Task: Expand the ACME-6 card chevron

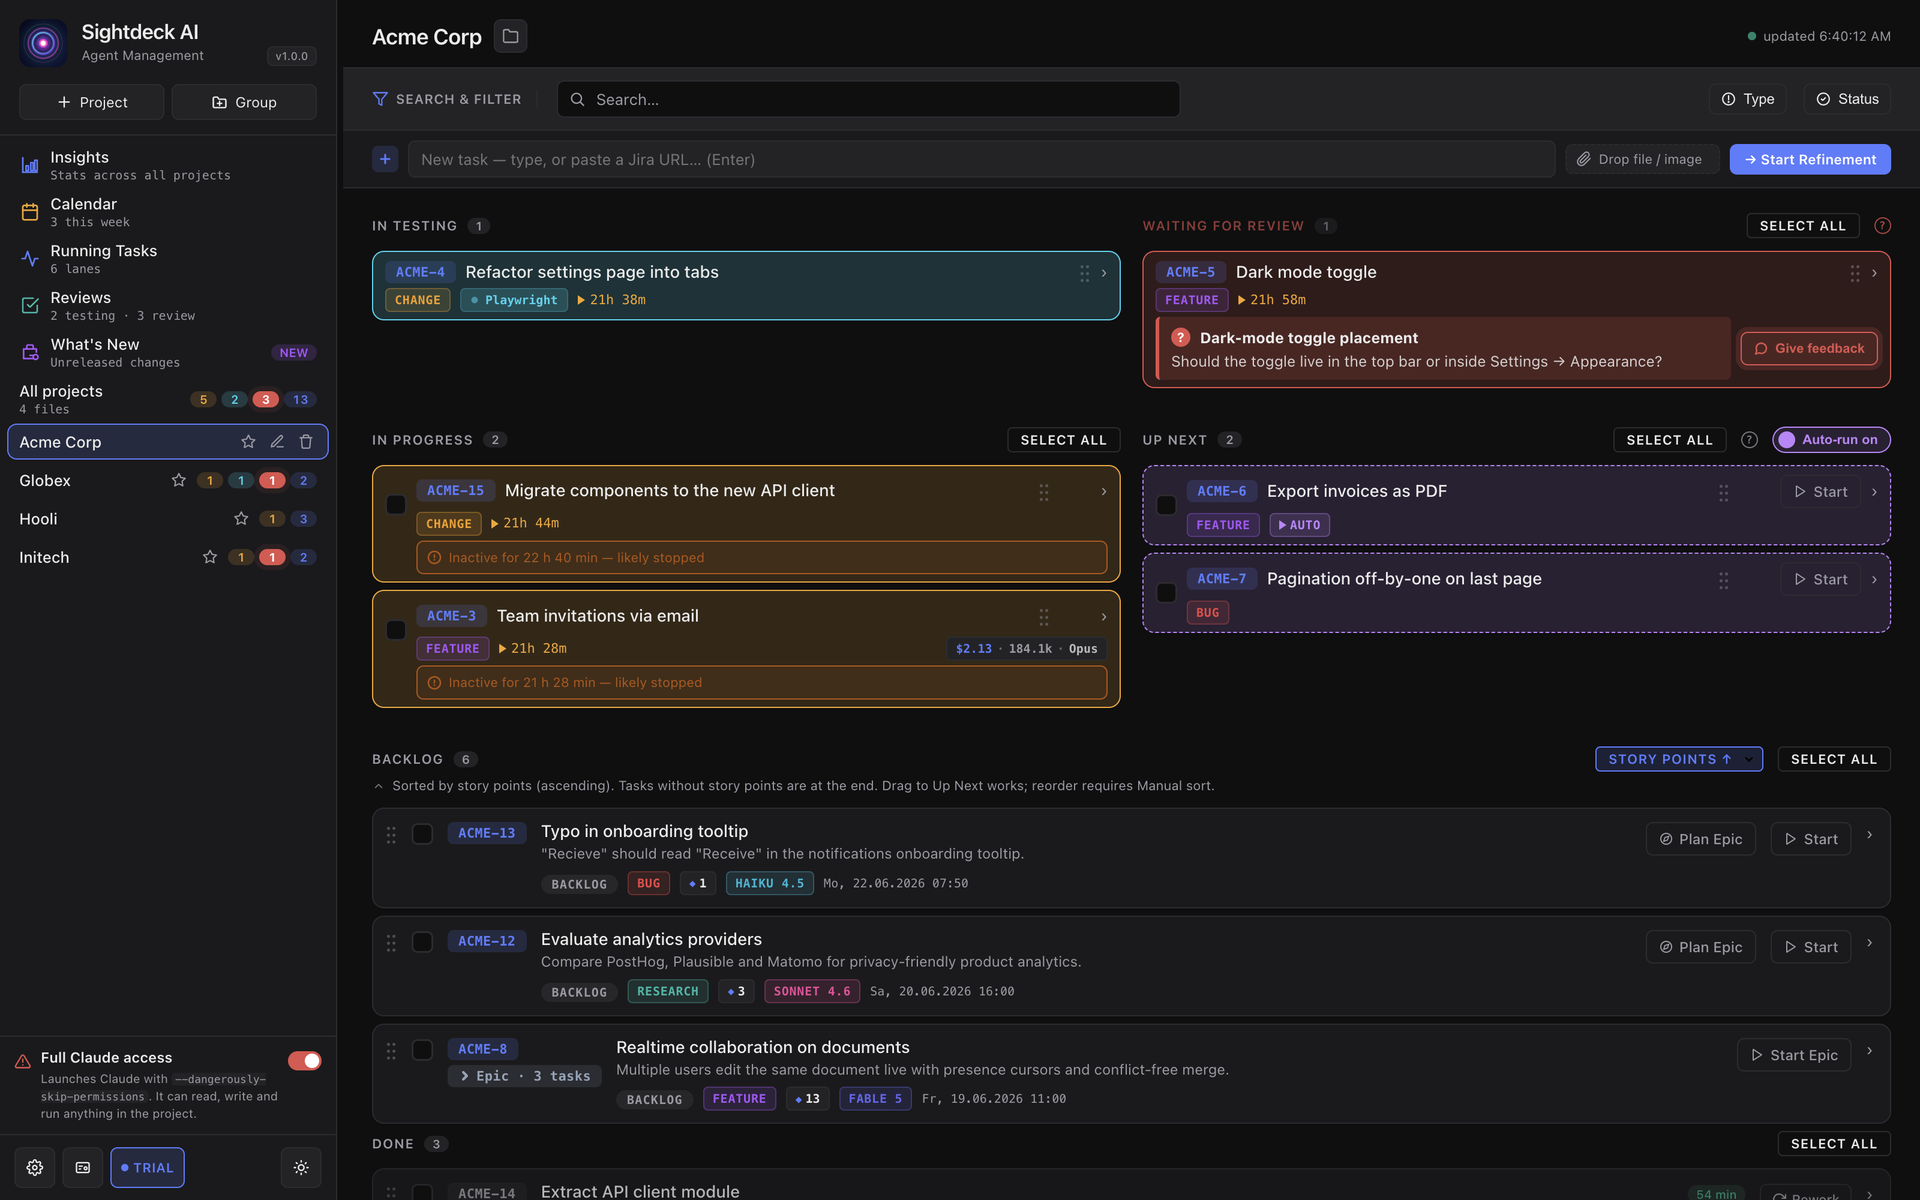Action: 1874,492
